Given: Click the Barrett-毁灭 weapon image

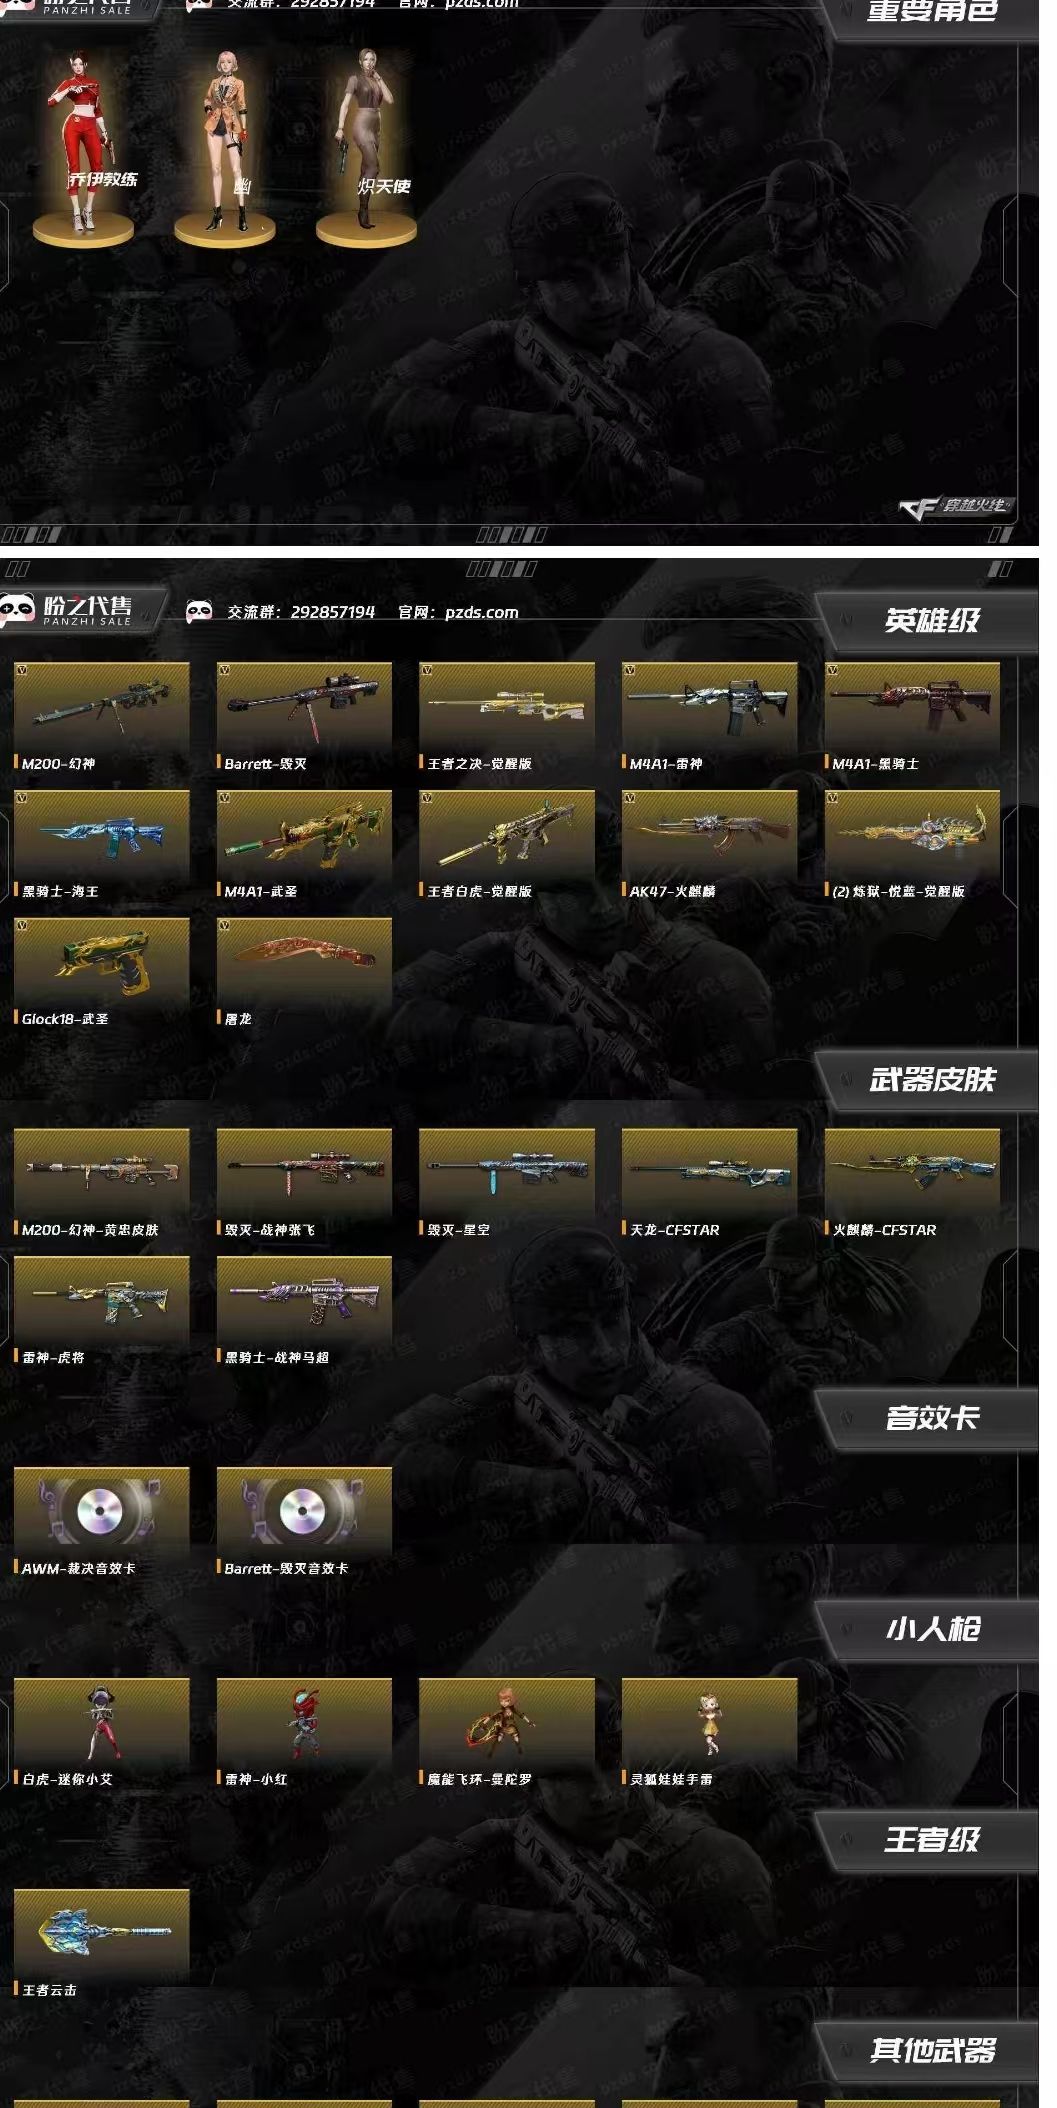Looking at the screenshot, I should tap(304, 706).
